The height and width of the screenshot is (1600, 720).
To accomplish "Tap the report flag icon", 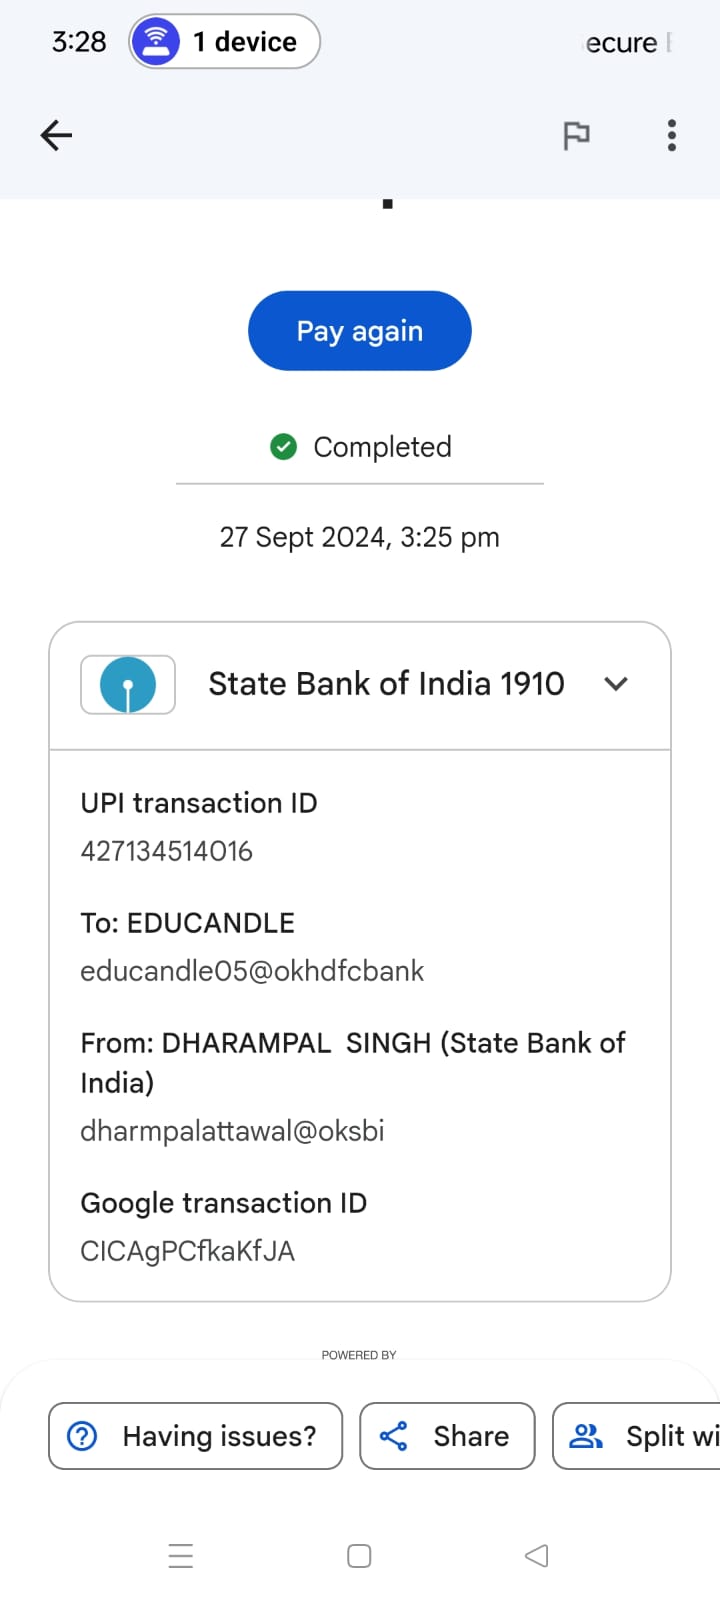I will point(576,135).
